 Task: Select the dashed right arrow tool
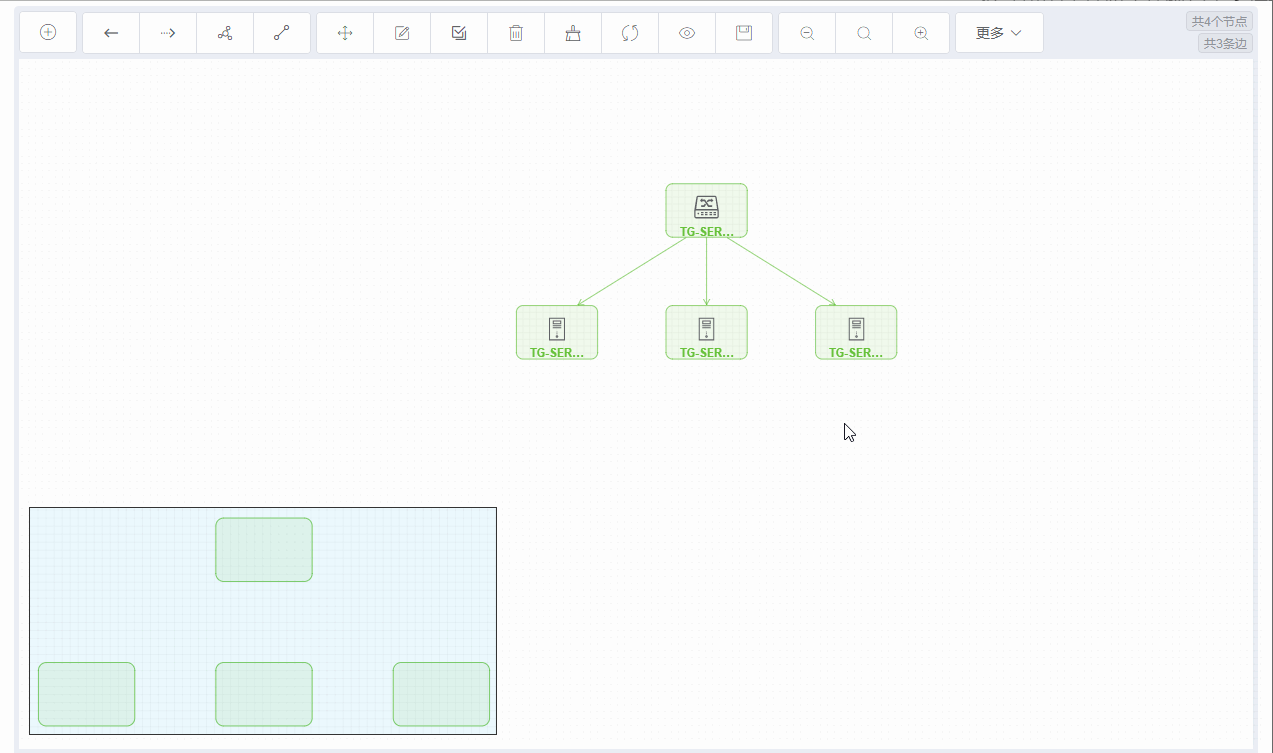168,33
